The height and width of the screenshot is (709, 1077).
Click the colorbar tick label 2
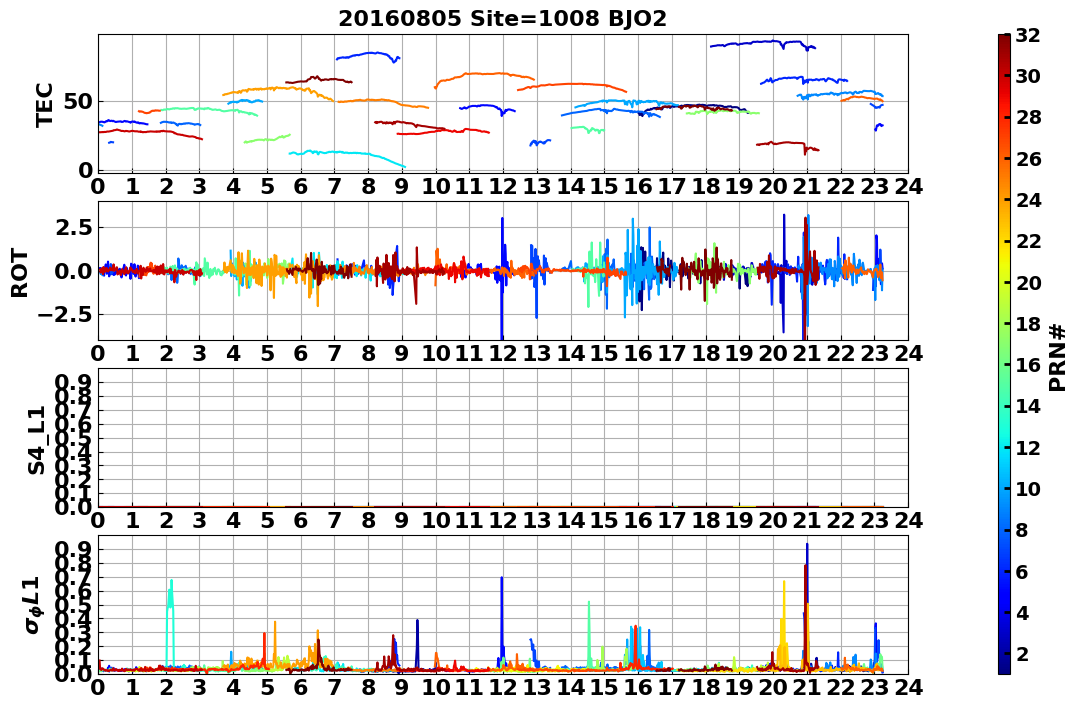(1021, 653)
